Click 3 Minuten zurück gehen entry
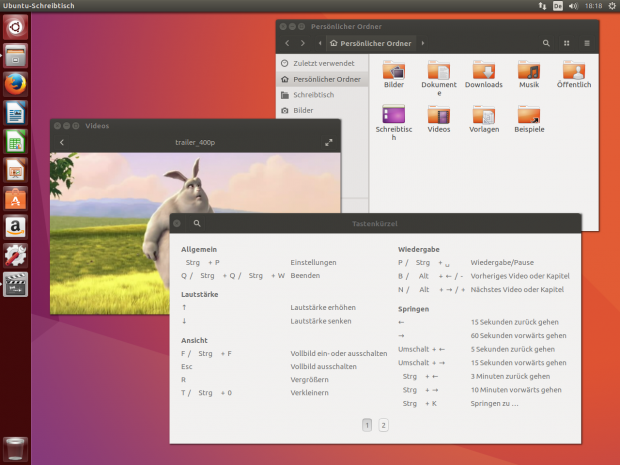Viewport: 620px width, 465px height. pos(510,376)
